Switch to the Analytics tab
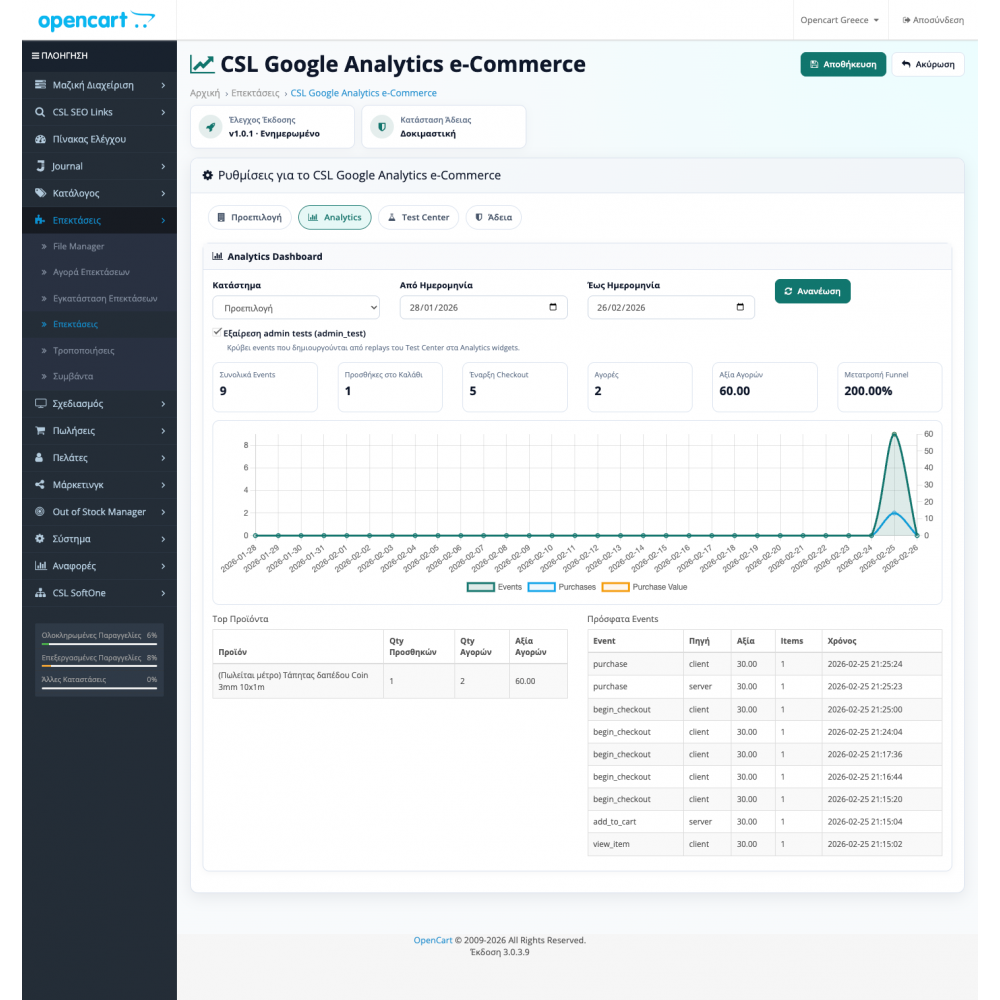This screenshot has width=1000, height=1000. (335, 217)
